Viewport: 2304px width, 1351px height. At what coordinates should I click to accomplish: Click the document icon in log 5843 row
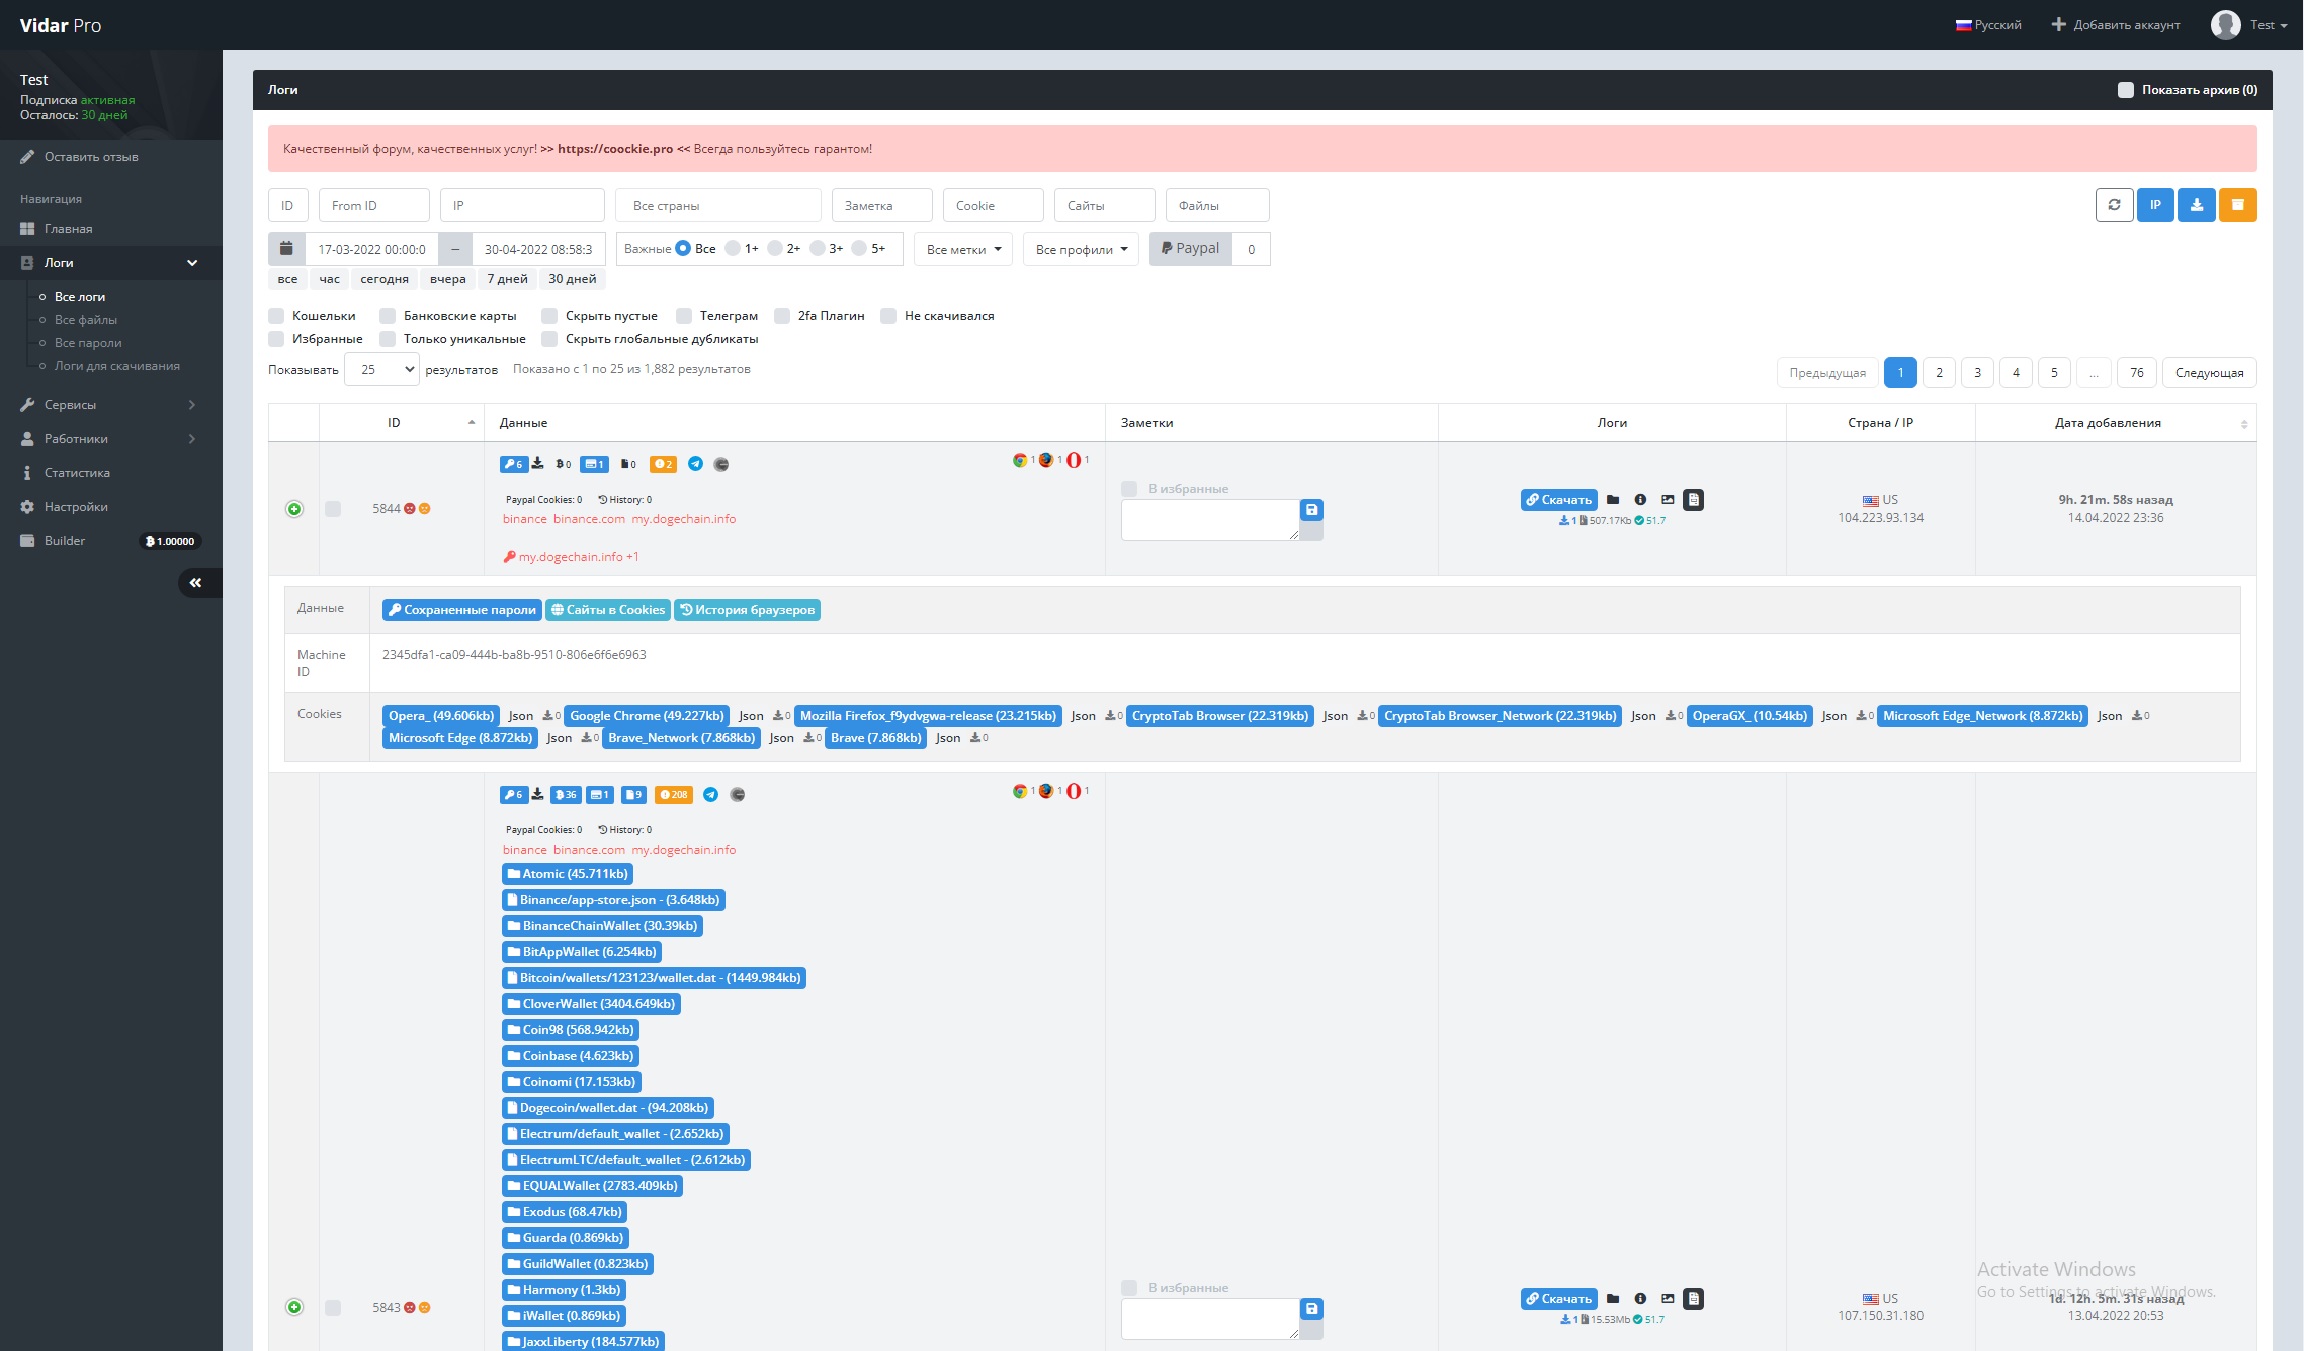(x=1693, y=1299)
